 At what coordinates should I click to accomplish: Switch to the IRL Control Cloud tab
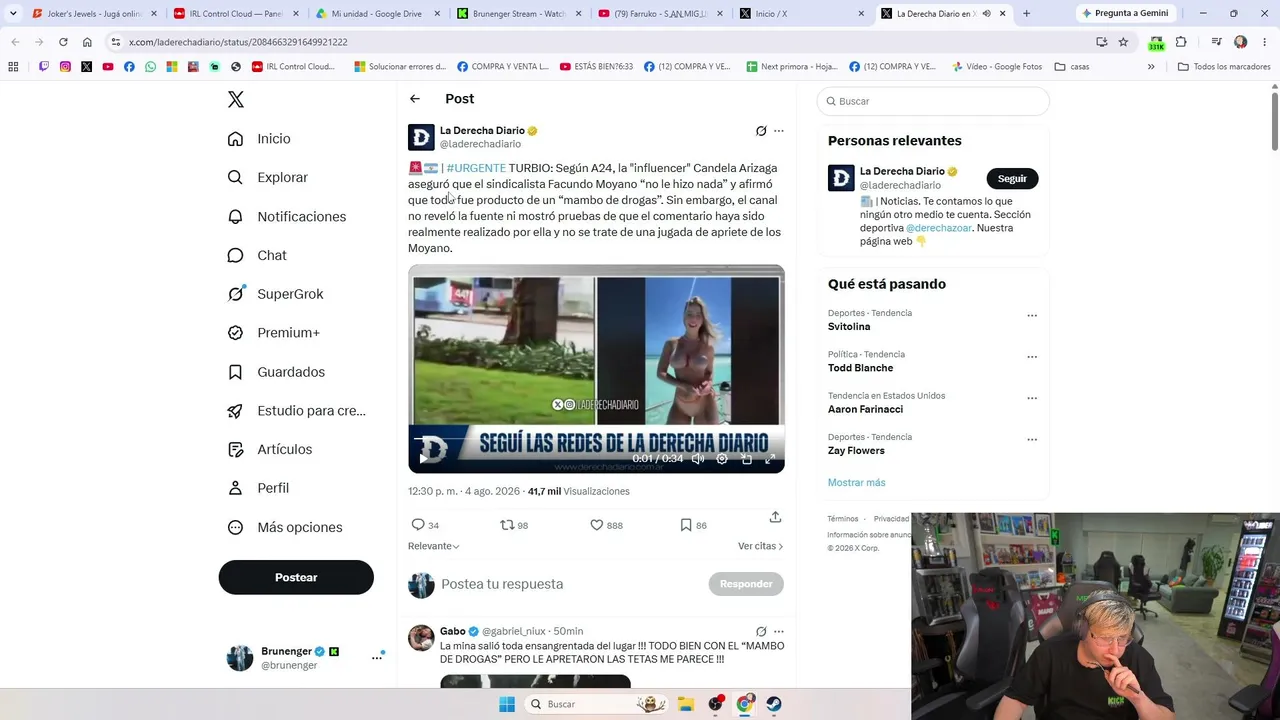pos(234,14)
